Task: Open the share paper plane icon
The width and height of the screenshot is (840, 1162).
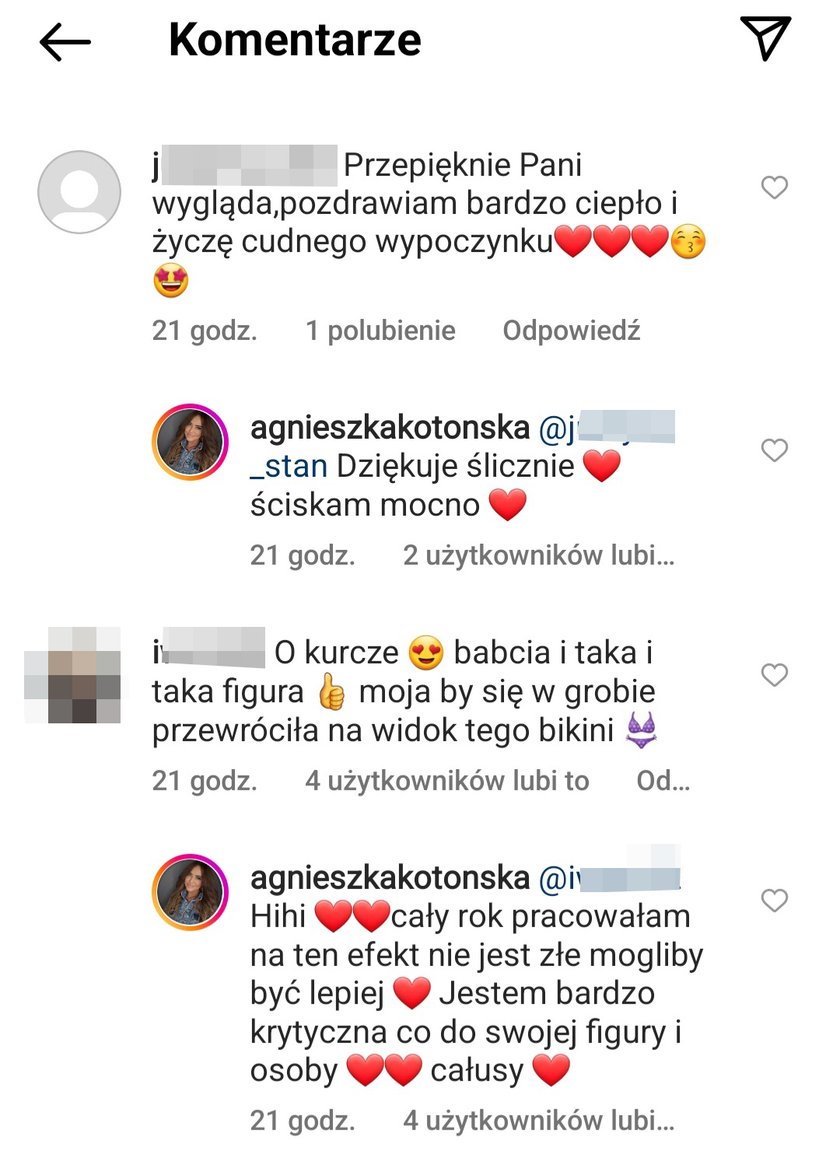Action: point(765,37)
